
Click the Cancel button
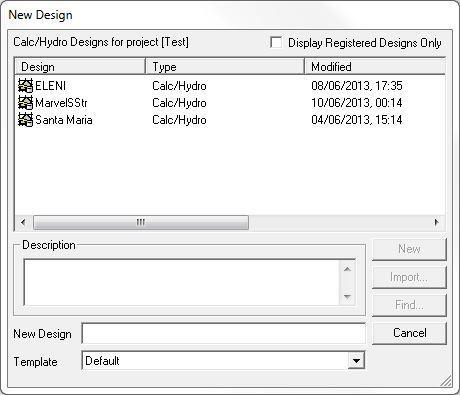point(409,333)
